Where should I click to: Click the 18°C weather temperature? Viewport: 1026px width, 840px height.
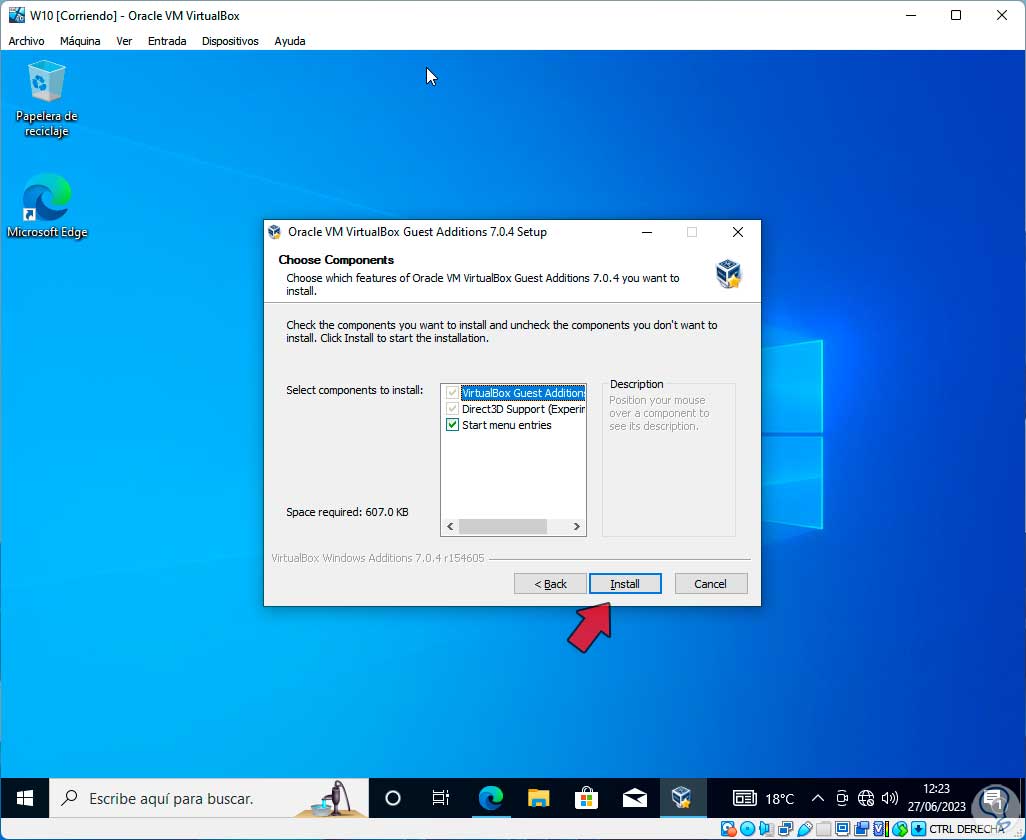pos(779,799)
